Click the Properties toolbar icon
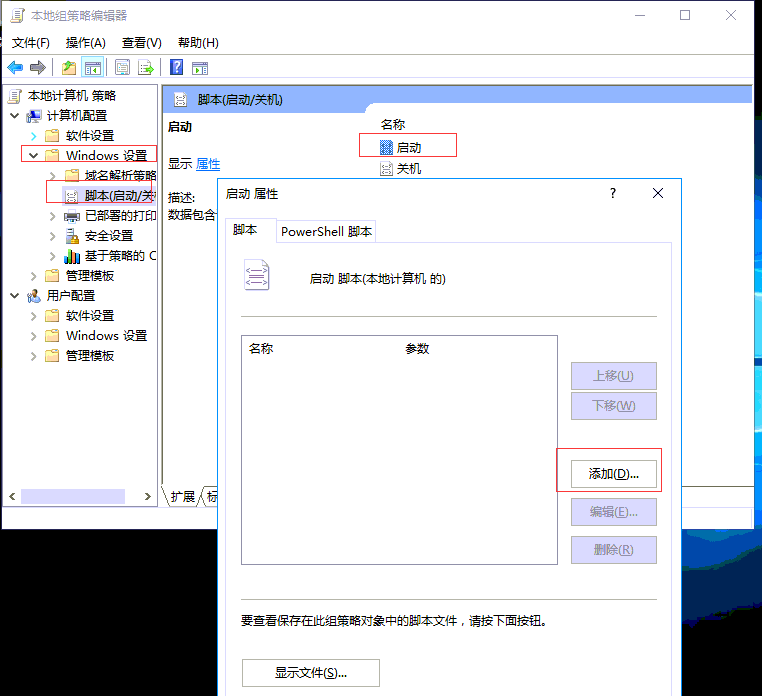The height and width of the screenshot is (696, 762). pyautogui.click(x=122, y=68)
